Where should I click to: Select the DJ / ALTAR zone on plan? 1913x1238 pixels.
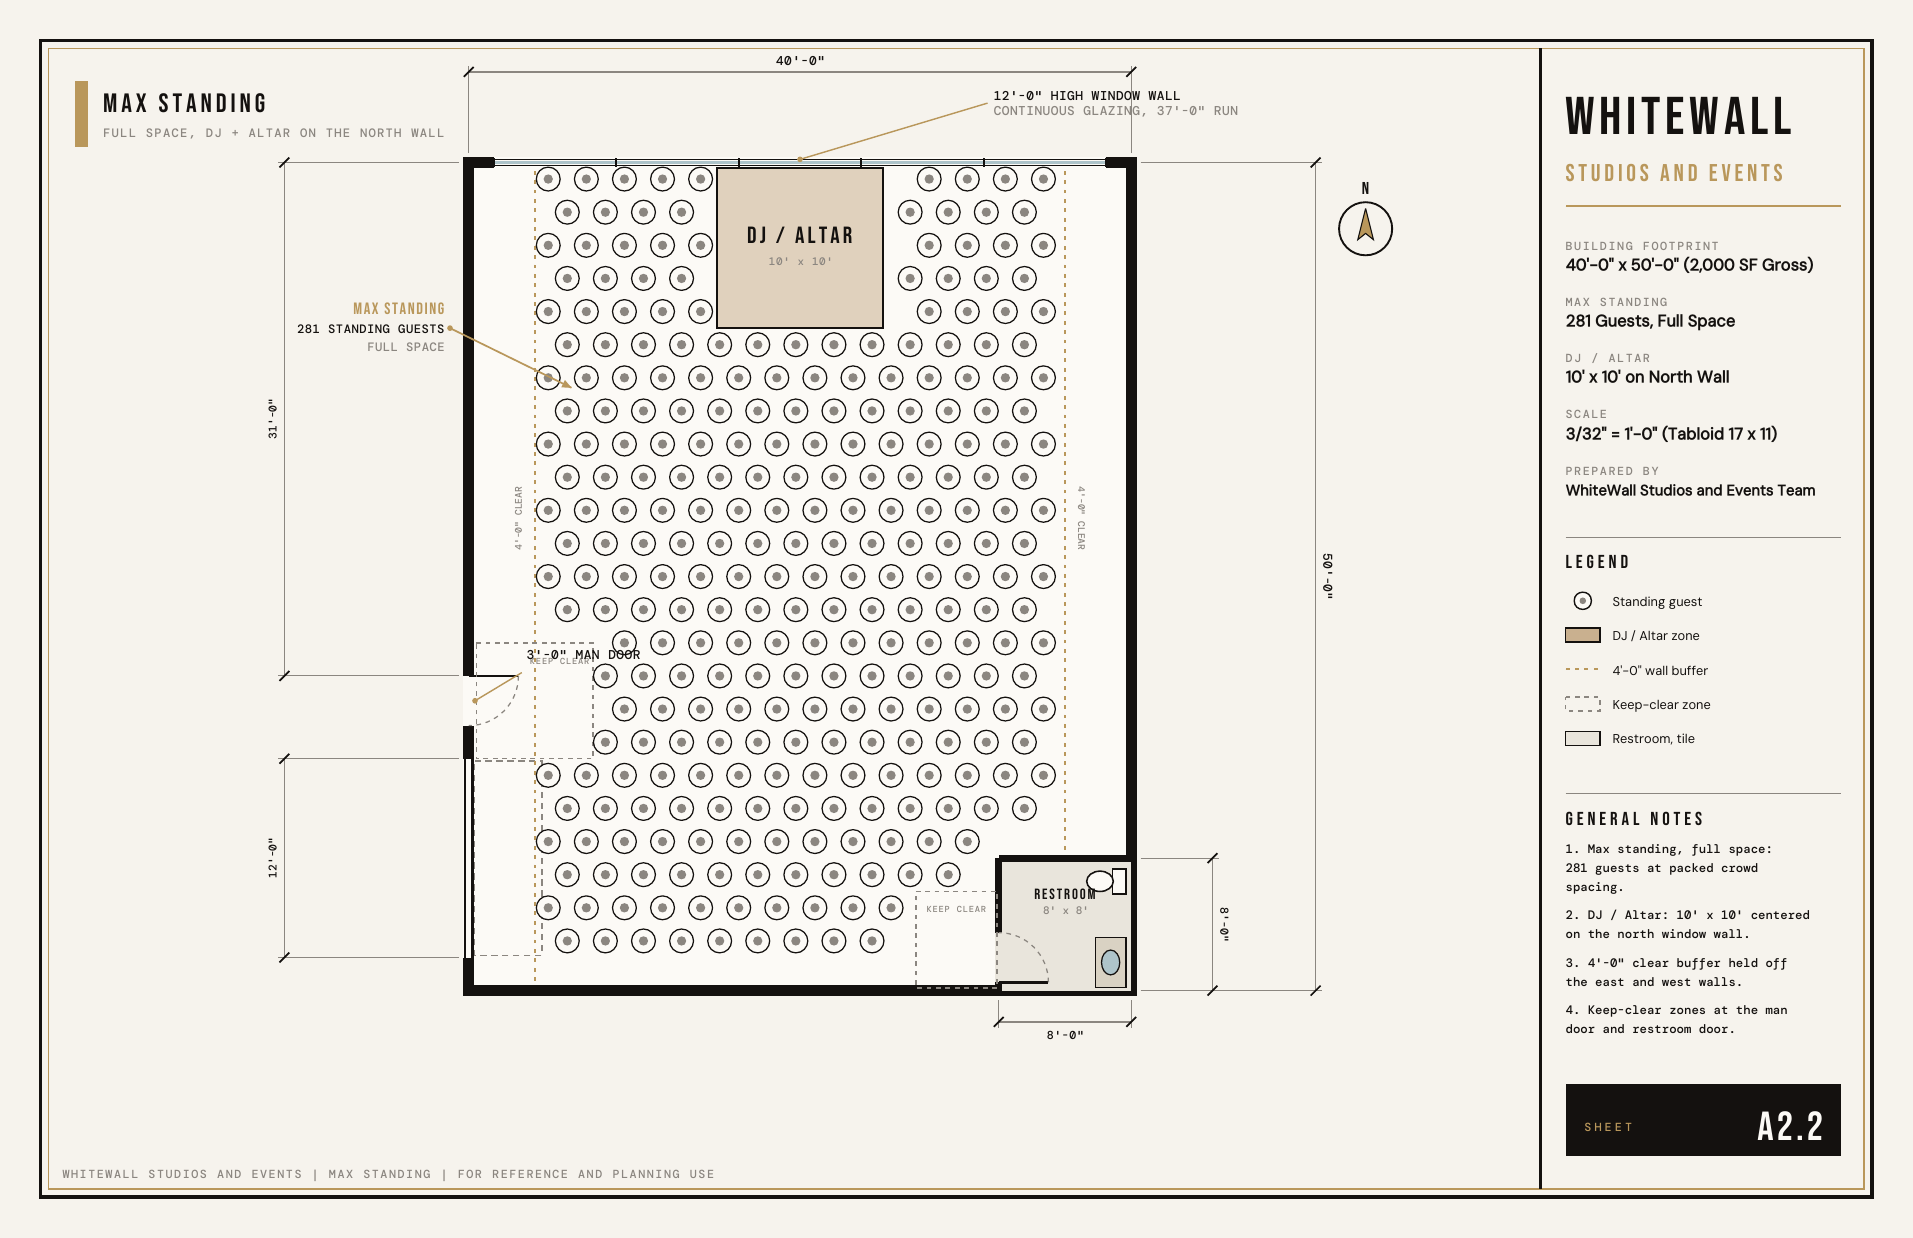point(800,248)
